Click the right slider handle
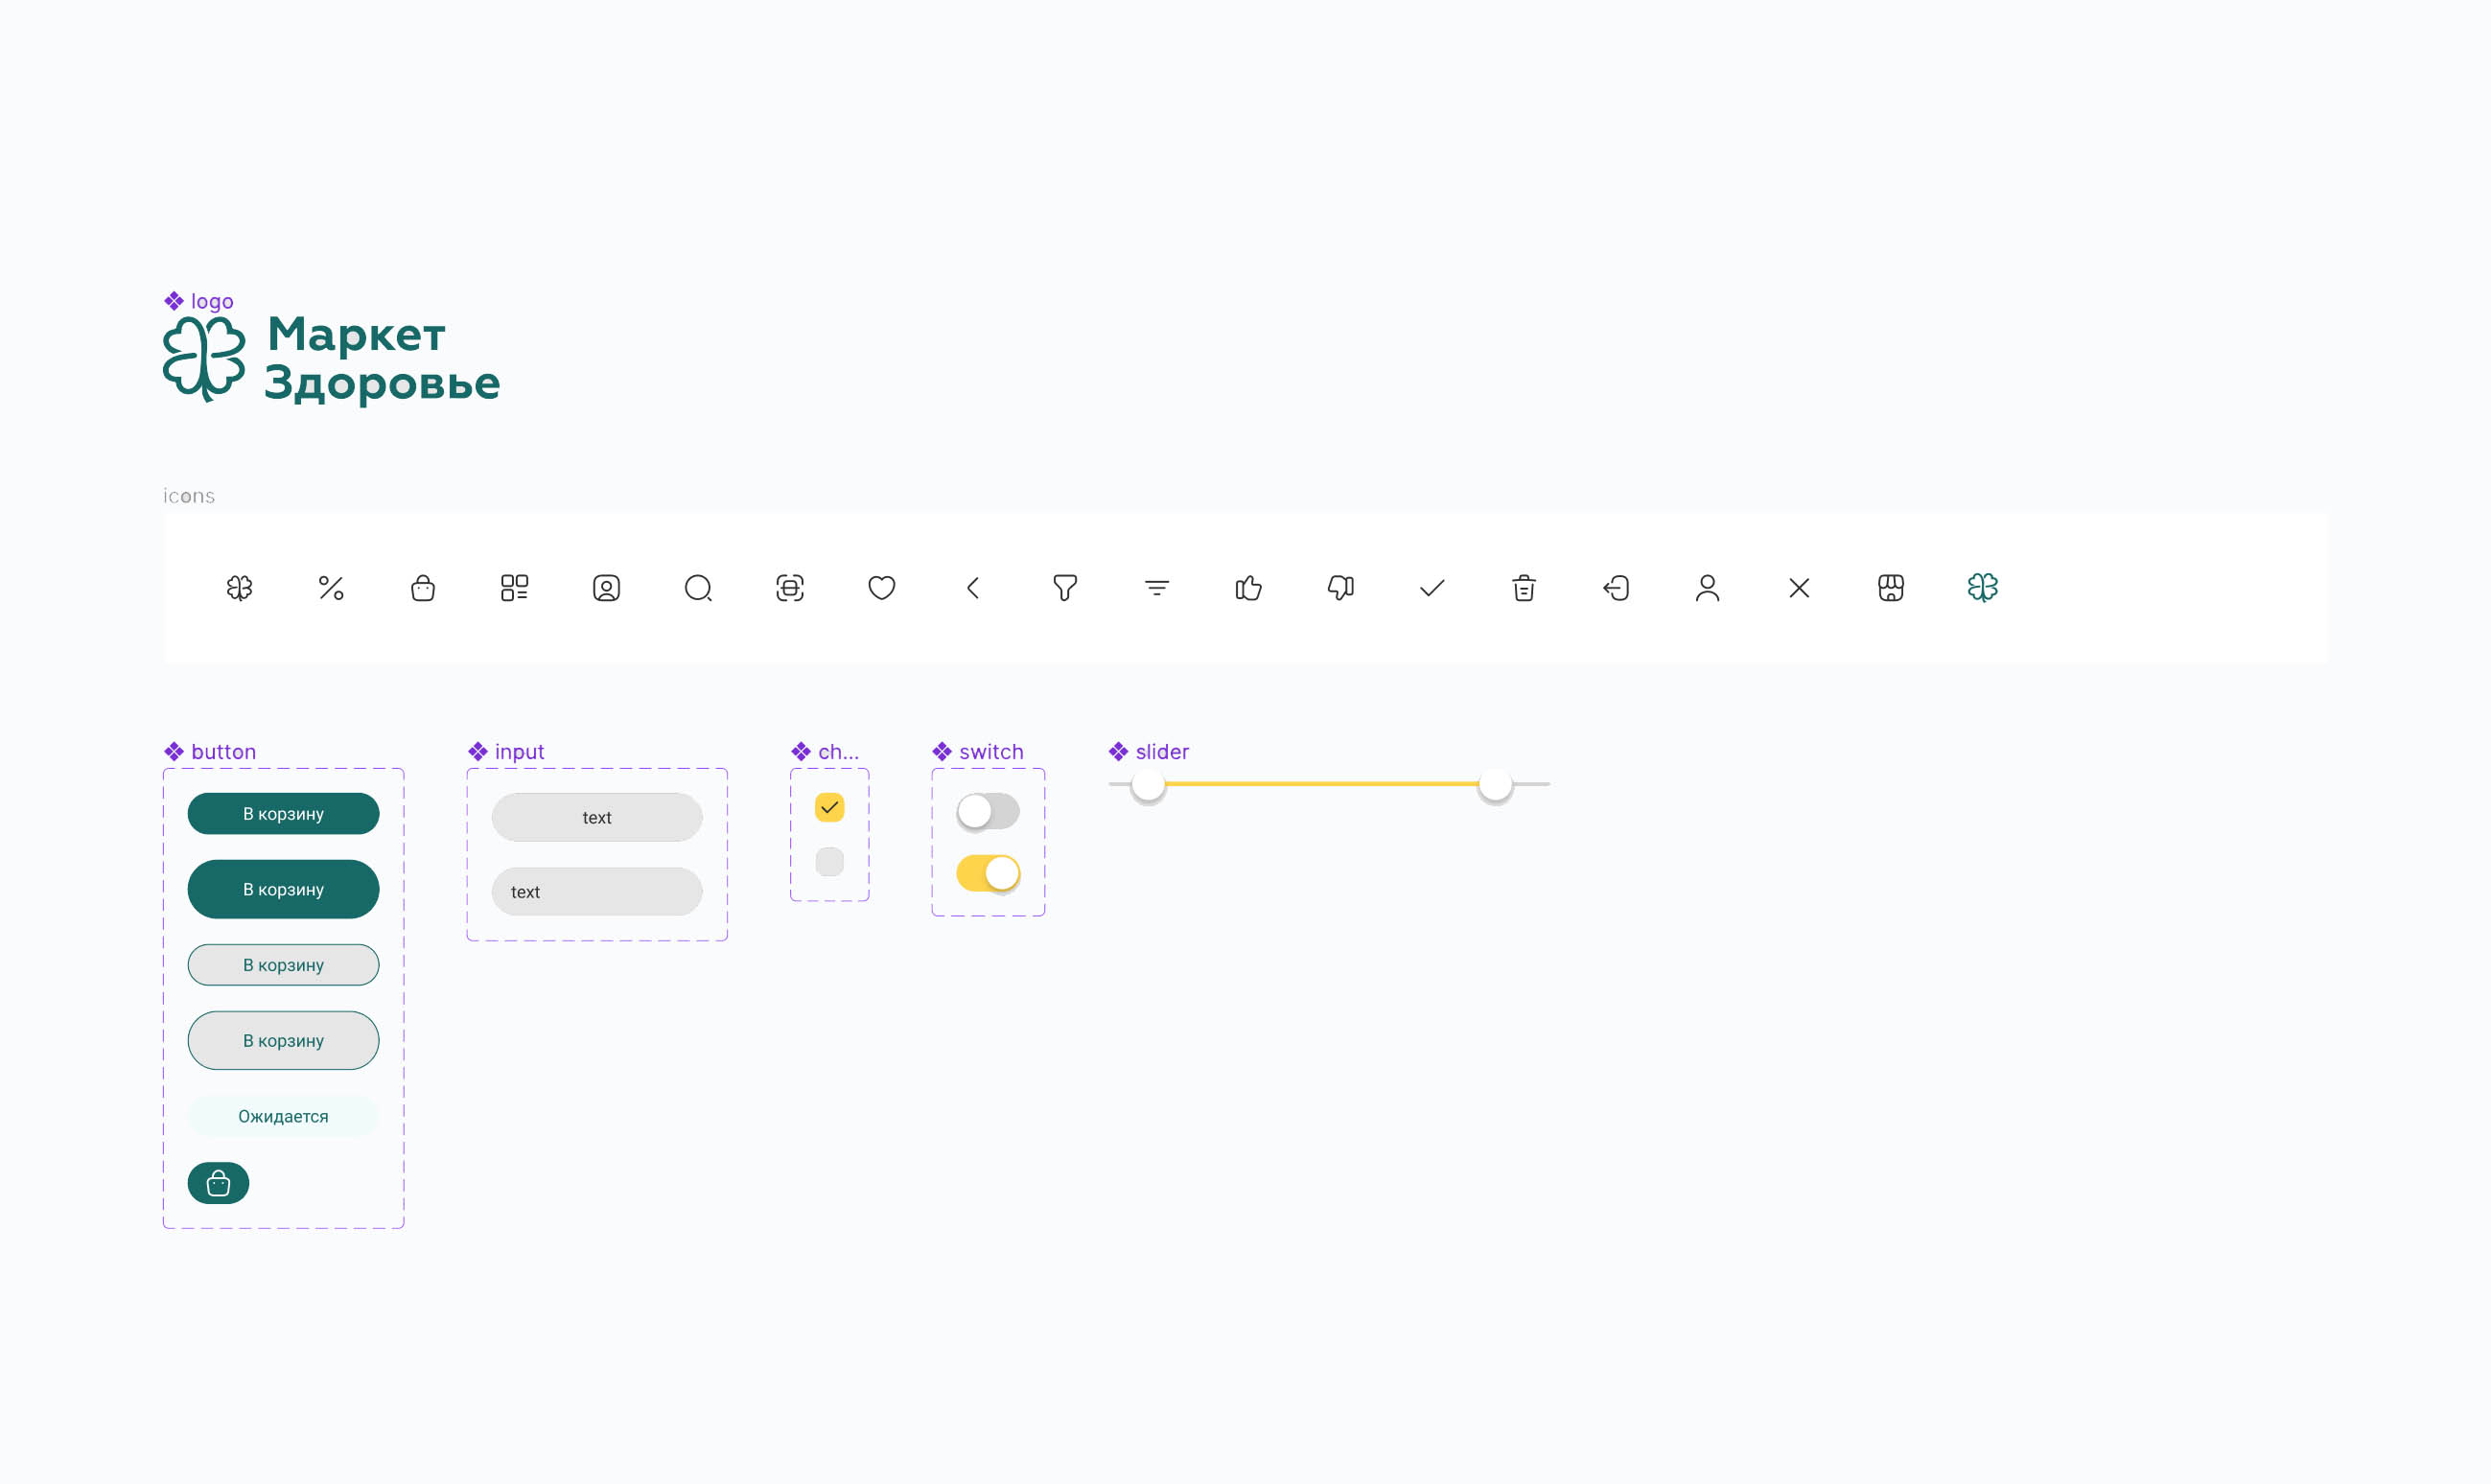Viewport: 2491px width, 1484px height. [x=1494, y=785]
